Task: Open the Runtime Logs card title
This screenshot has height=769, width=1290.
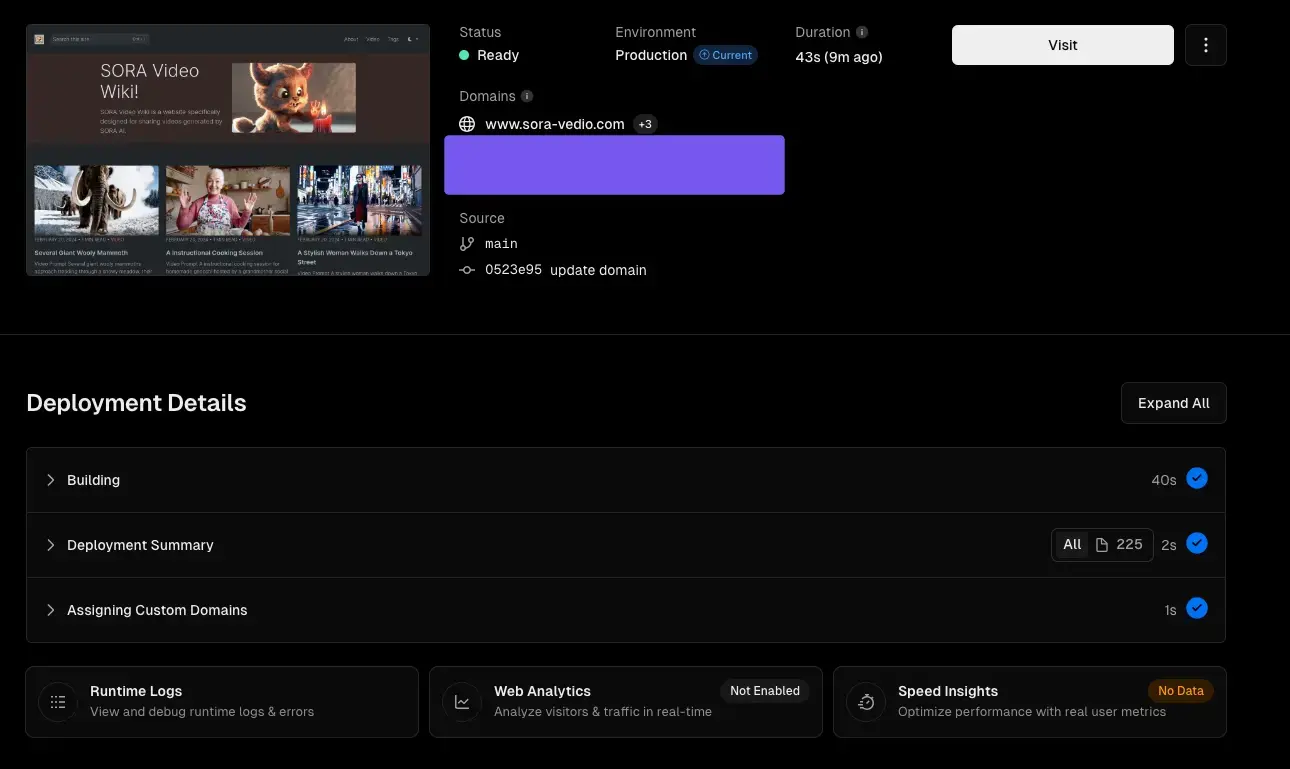Action: (136, 691)
